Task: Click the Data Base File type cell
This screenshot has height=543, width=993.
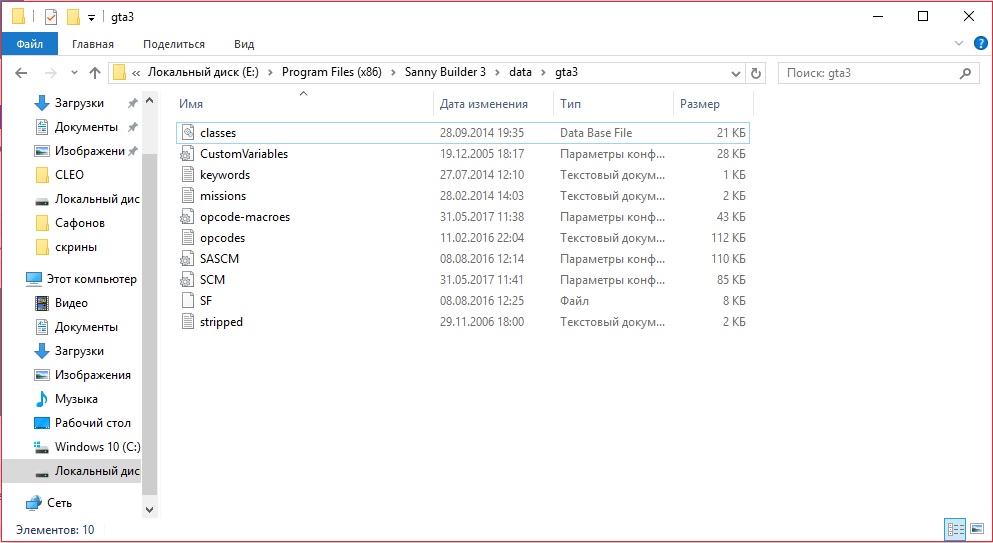Action: (x=596, y=132)
